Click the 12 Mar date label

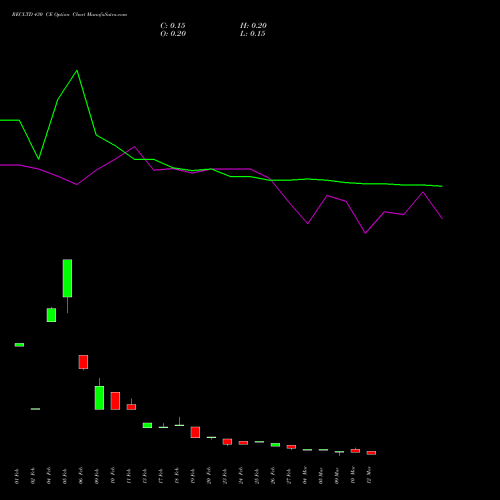[369, 475]
